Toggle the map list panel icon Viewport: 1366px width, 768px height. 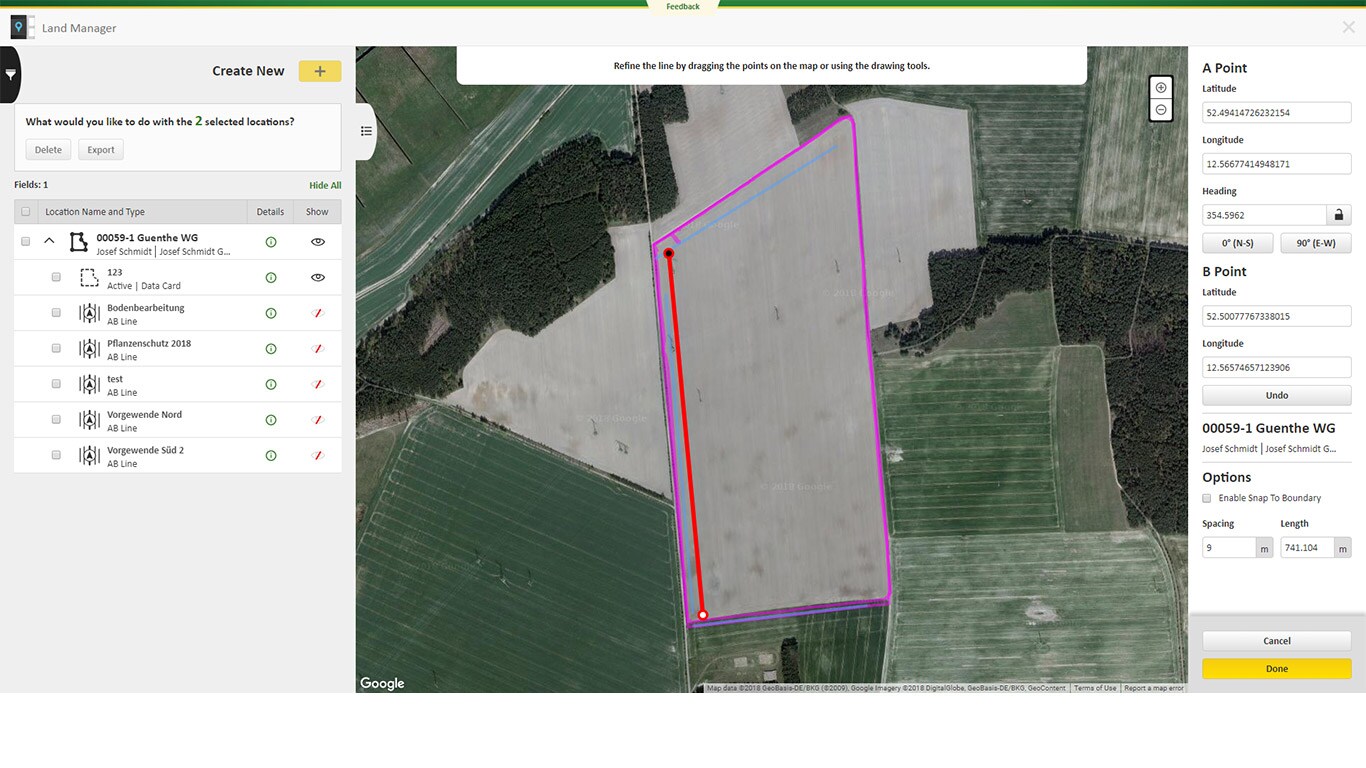[366, 131]
